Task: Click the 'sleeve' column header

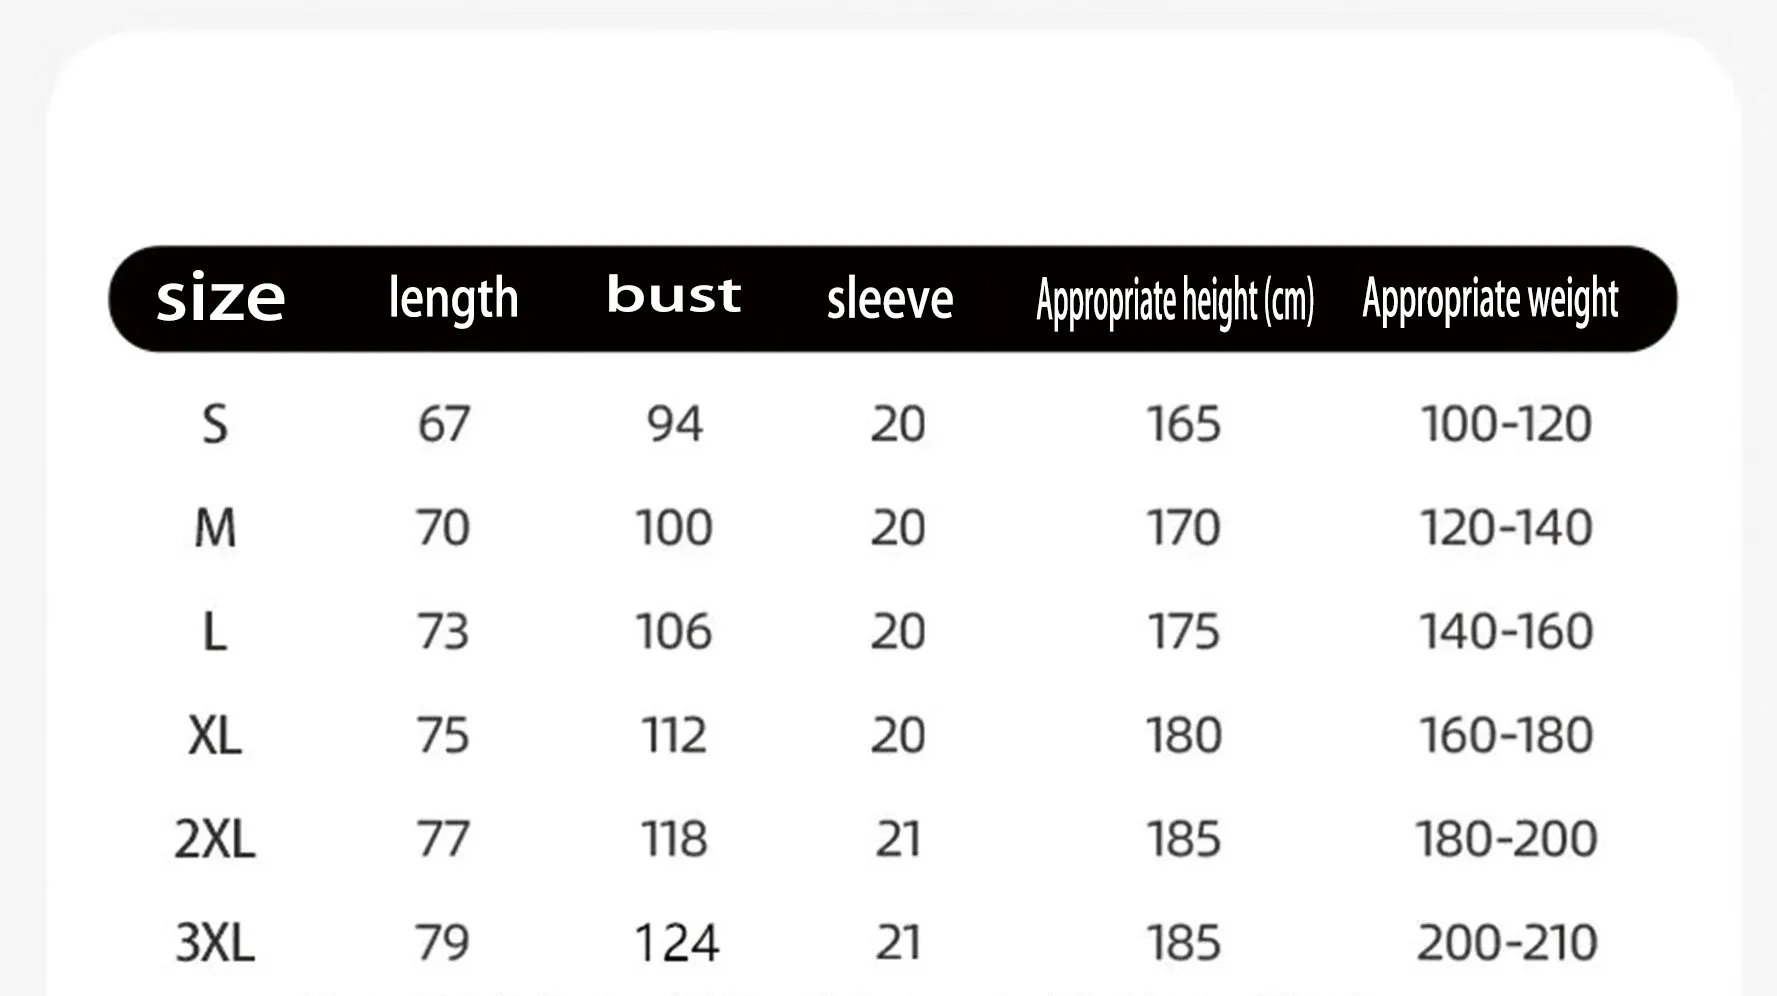Action: pos(890,299)
